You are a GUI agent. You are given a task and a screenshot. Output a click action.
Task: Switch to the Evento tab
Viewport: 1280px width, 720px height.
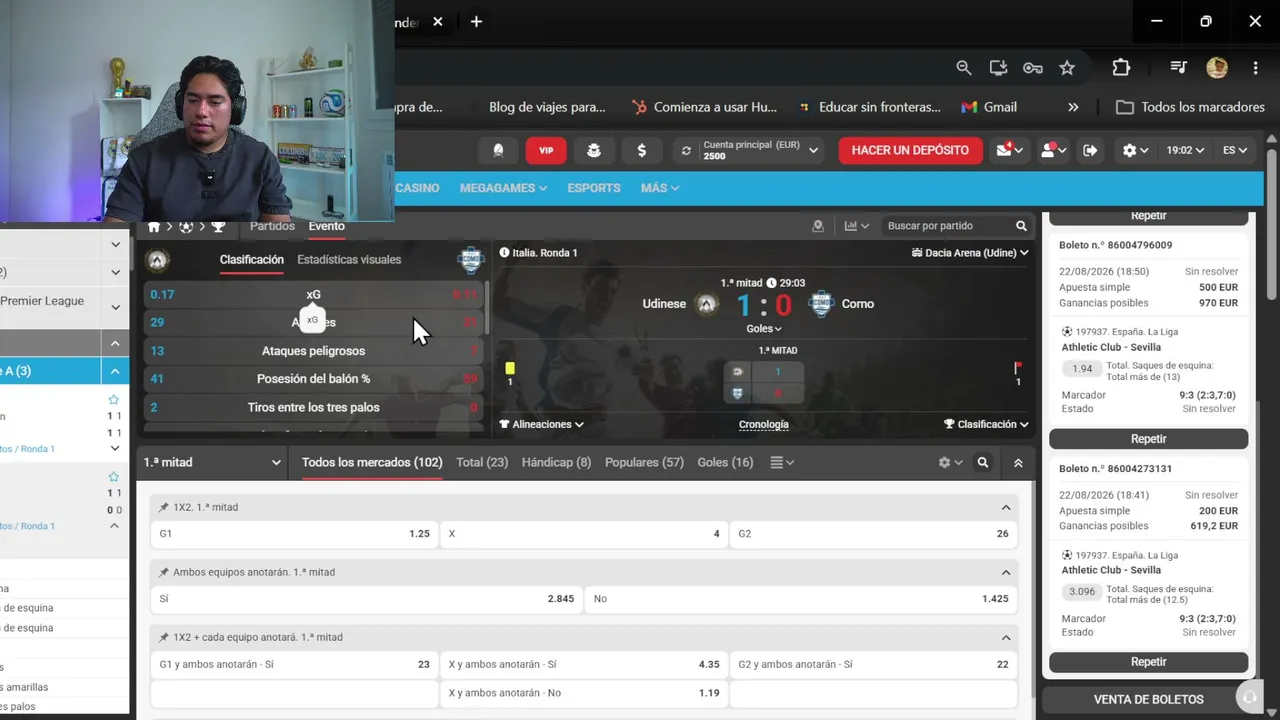point(326,226)
